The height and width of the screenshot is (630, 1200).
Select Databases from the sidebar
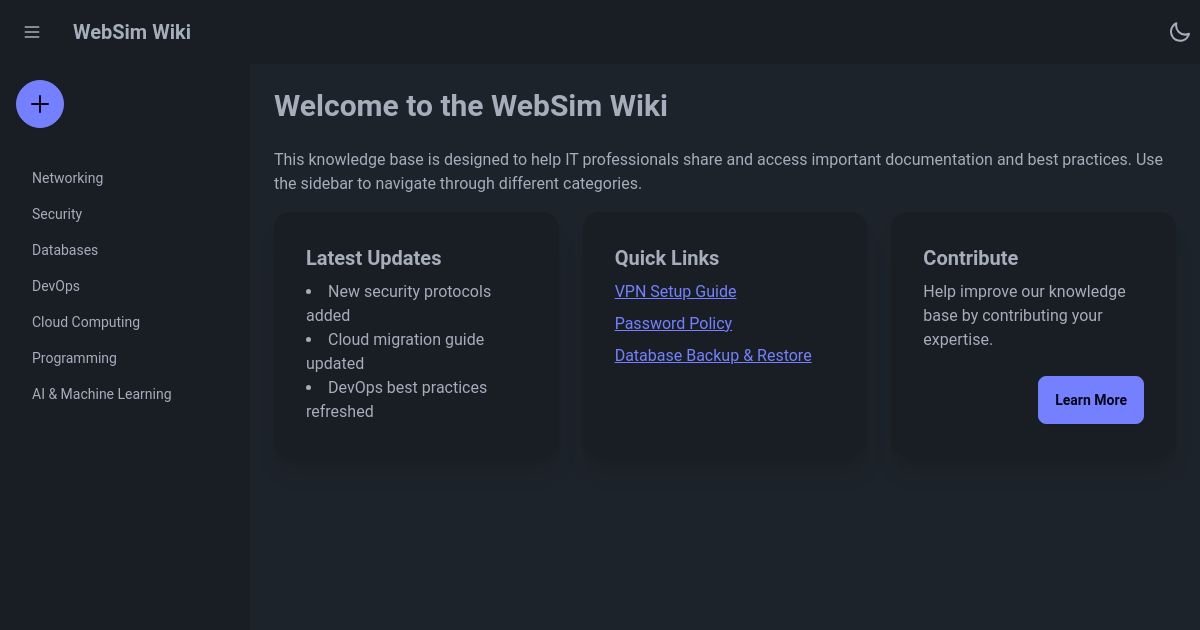[x=65, y=250]
